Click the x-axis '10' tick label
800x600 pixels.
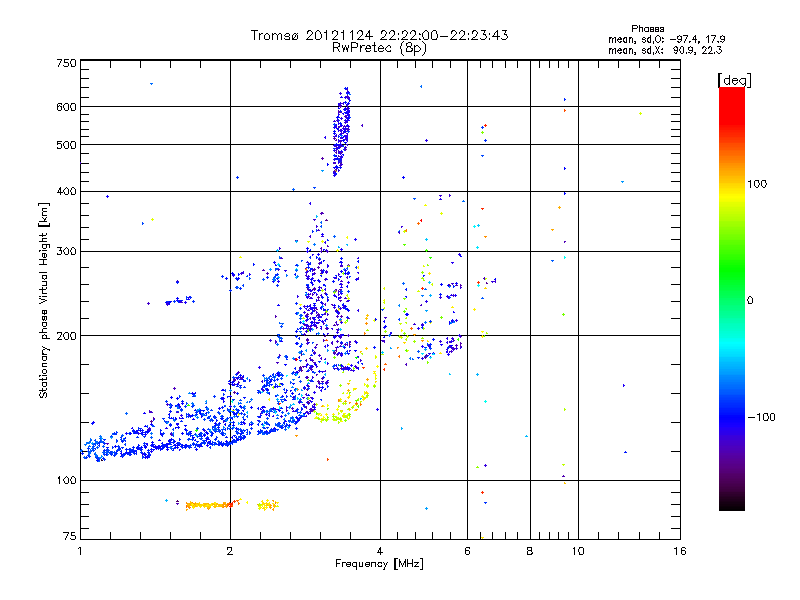coord(578,551)
